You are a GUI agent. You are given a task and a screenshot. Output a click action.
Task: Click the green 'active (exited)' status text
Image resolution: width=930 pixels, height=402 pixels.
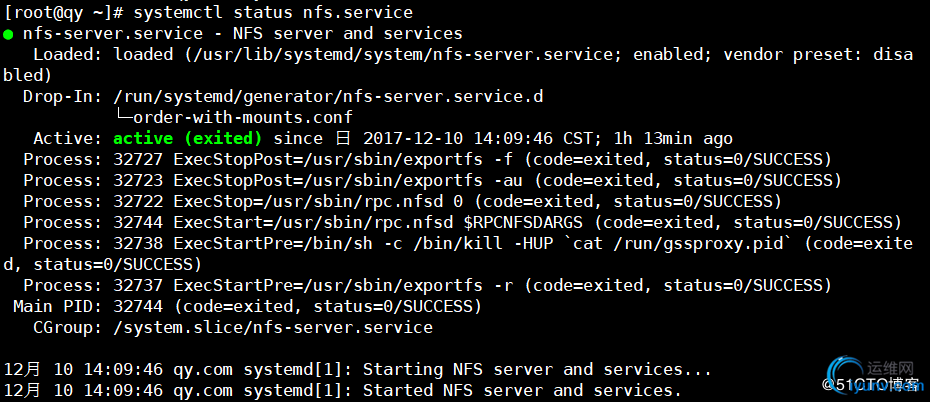pos(187,139)
